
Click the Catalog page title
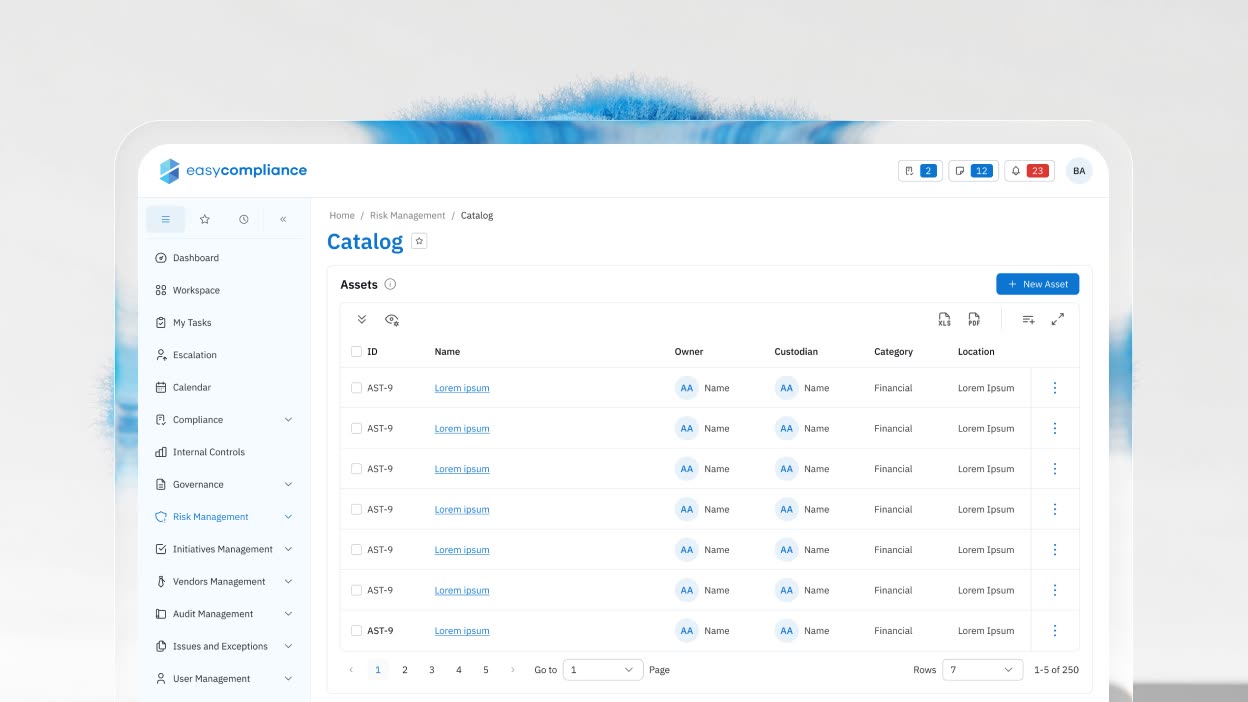click(365, 241)
